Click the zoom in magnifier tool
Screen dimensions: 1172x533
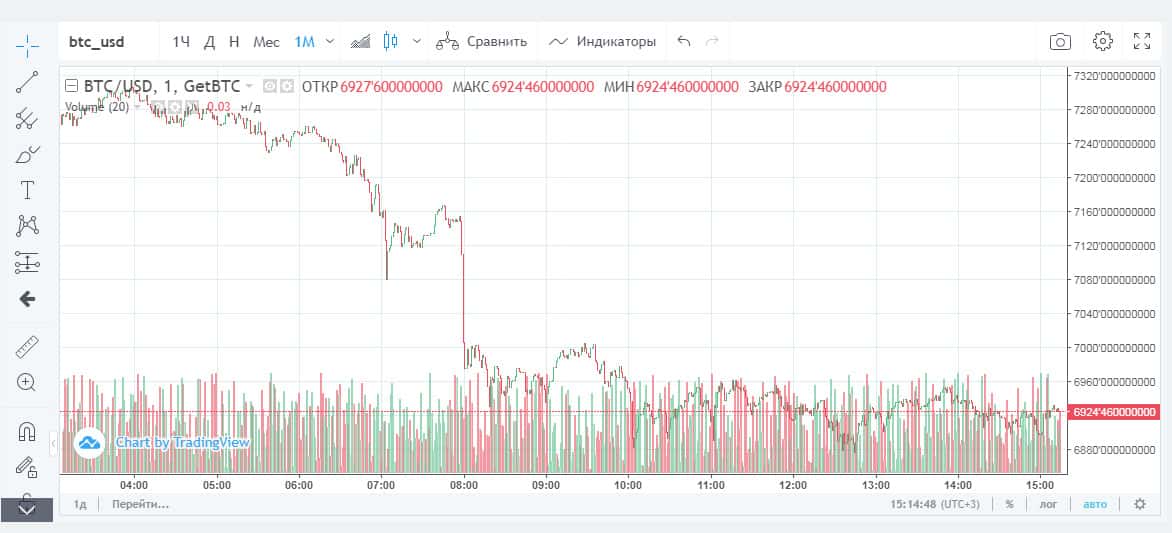tap(27, 382)
